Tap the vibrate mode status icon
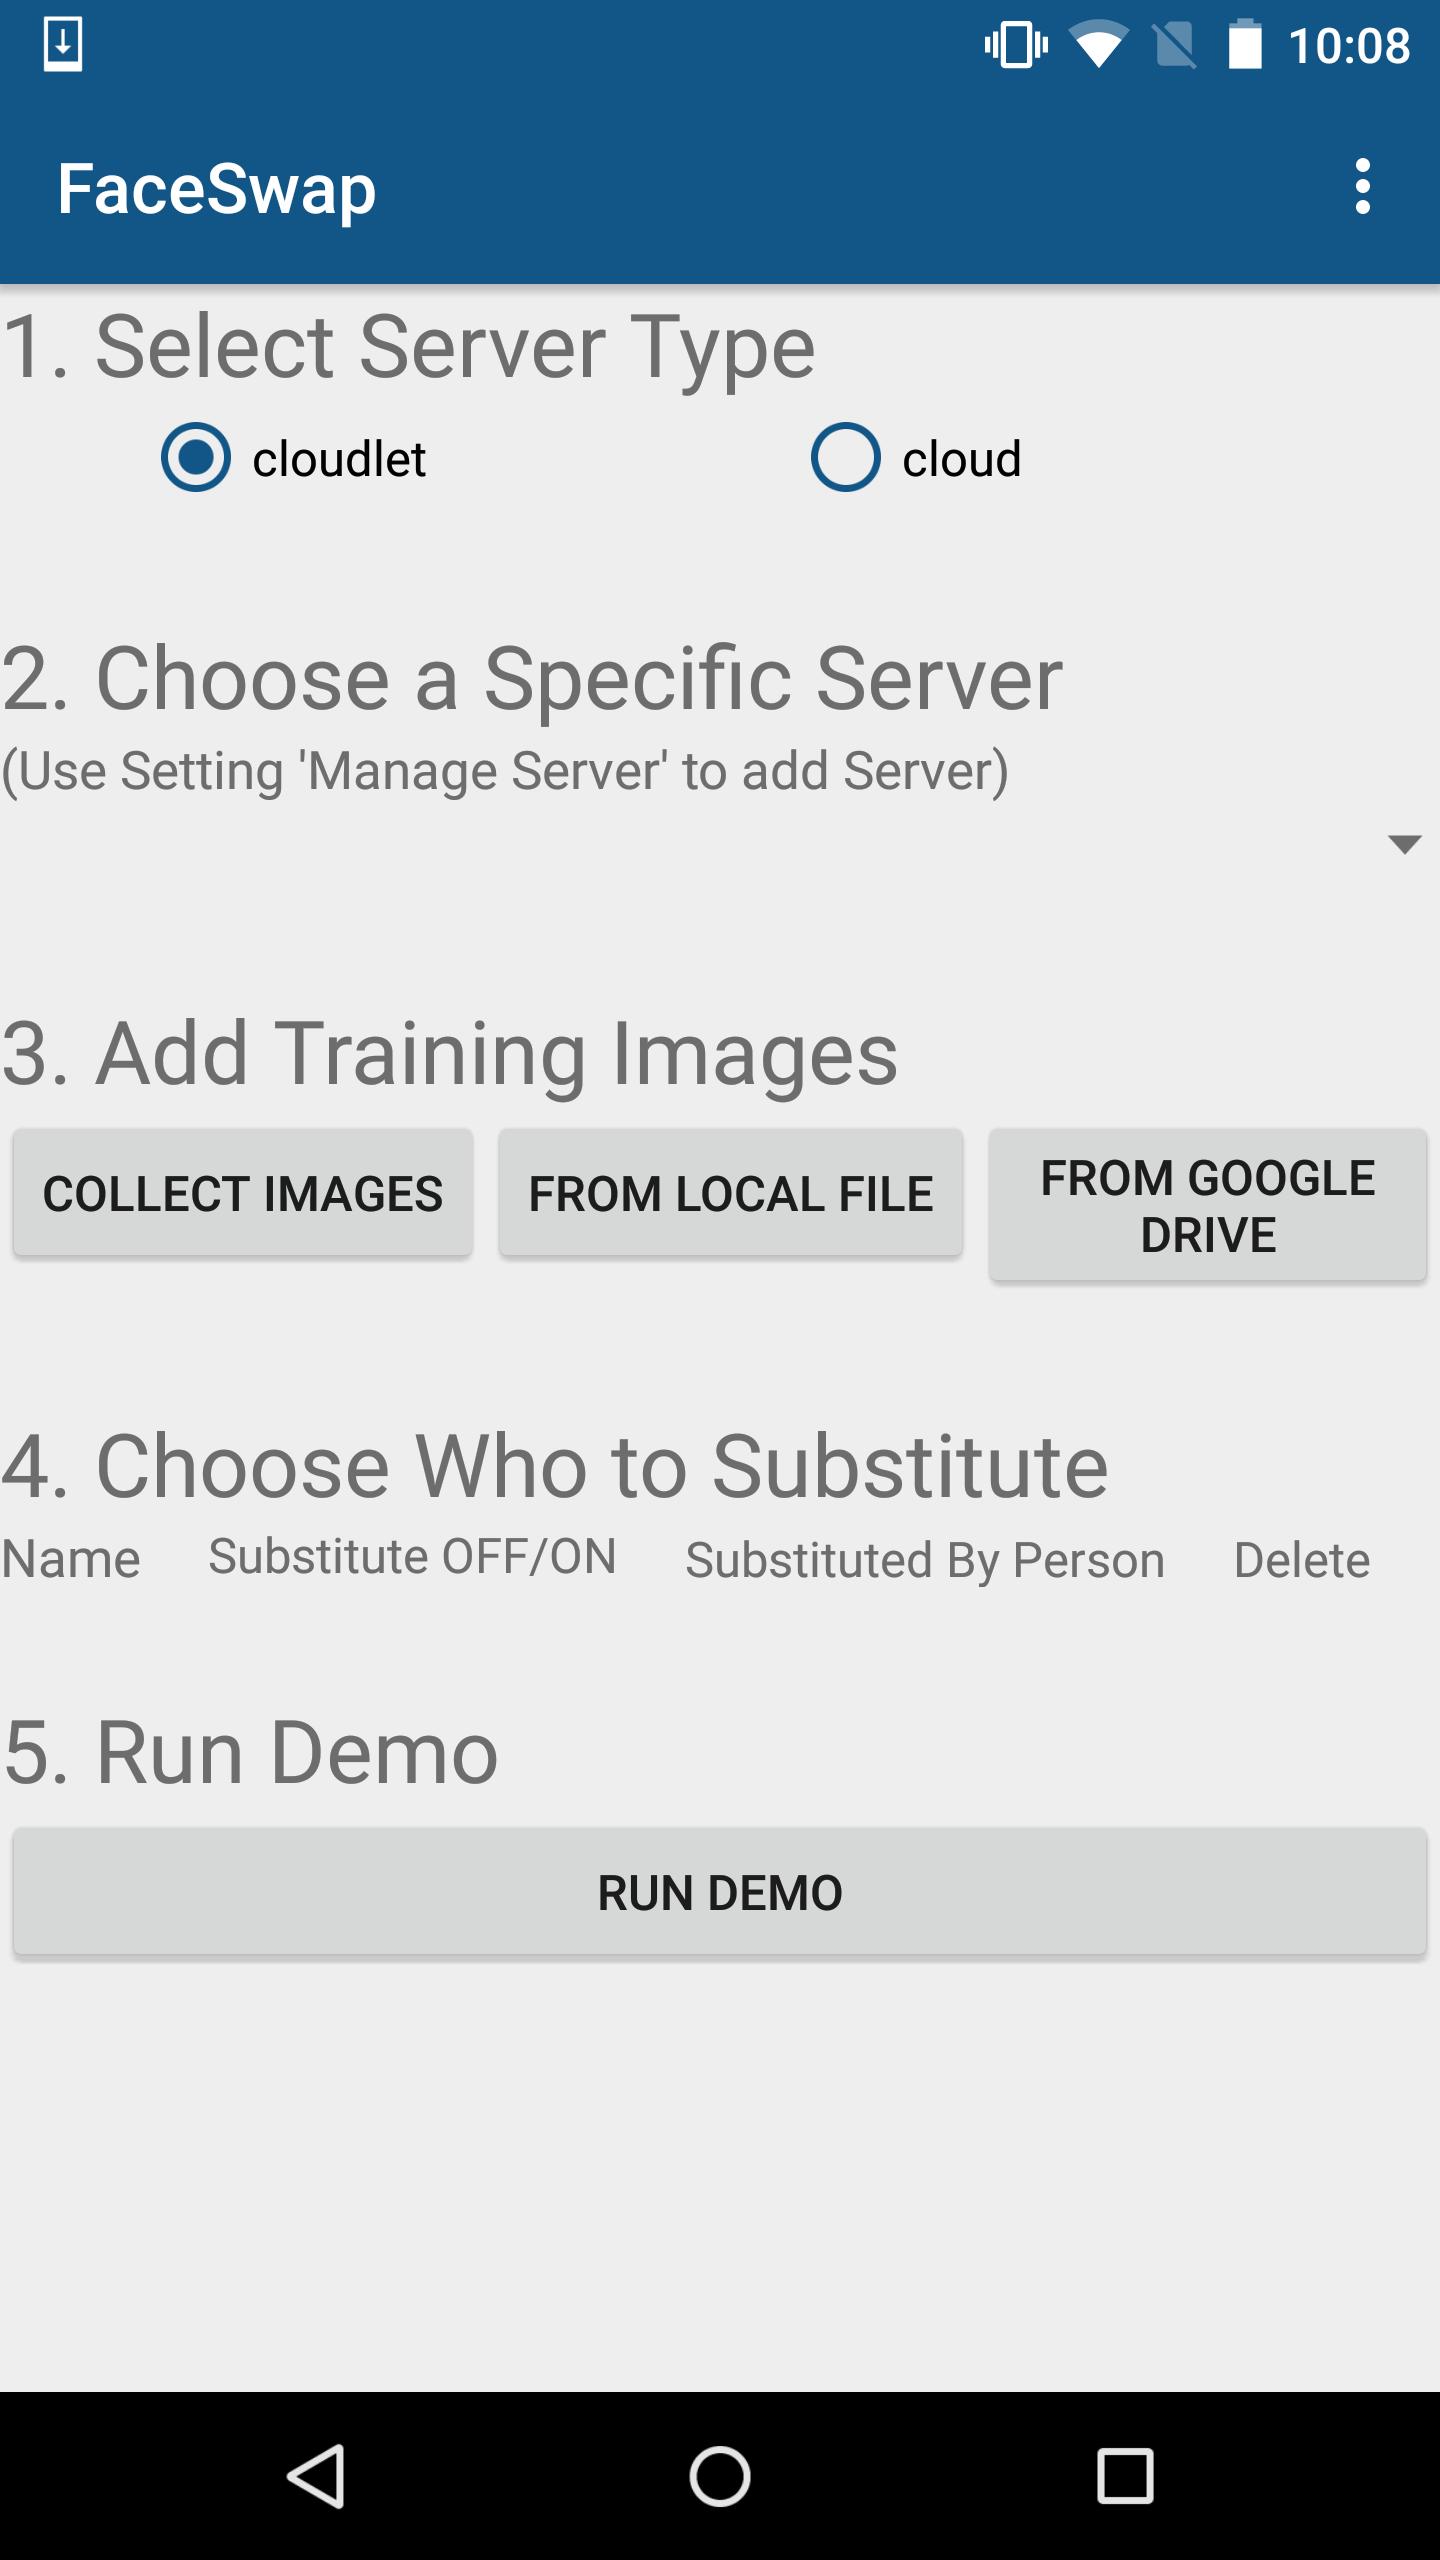Image resolution: width=1440 pixels, height=2560 pixels. point(1016,45)
